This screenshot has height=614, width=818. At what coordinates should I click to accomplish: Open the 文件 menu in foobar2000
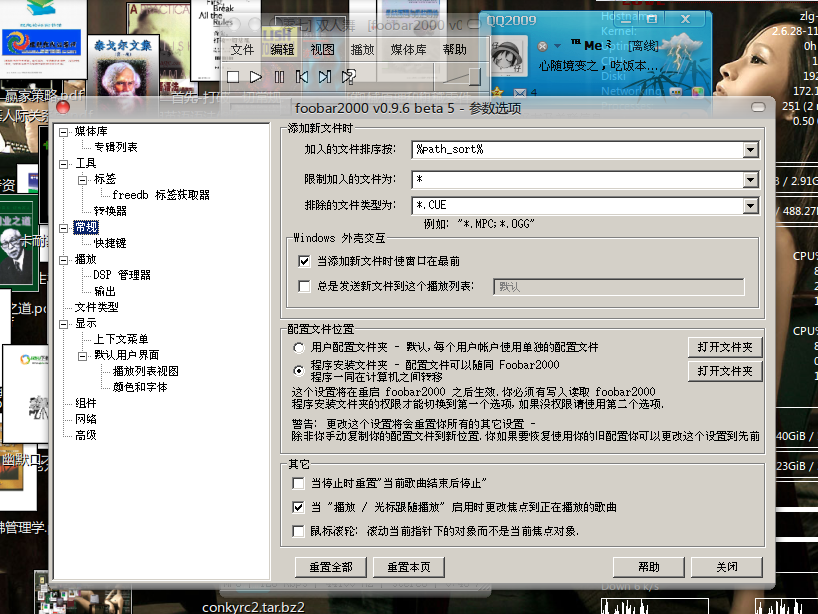(242, 50)
